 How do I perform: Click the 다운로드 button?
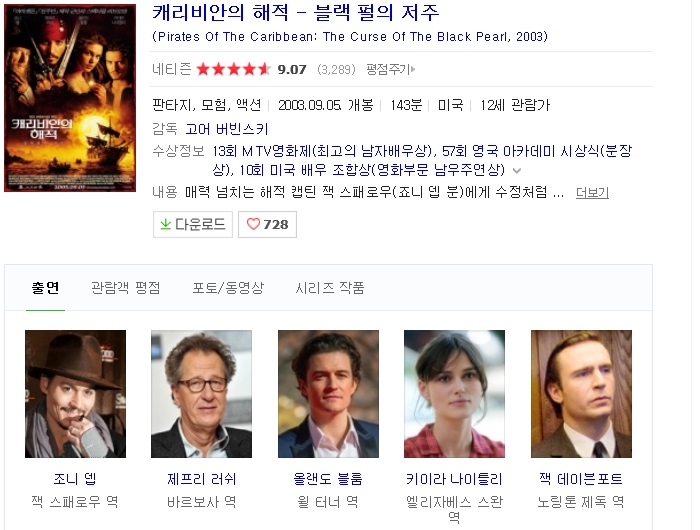(193, 224)
